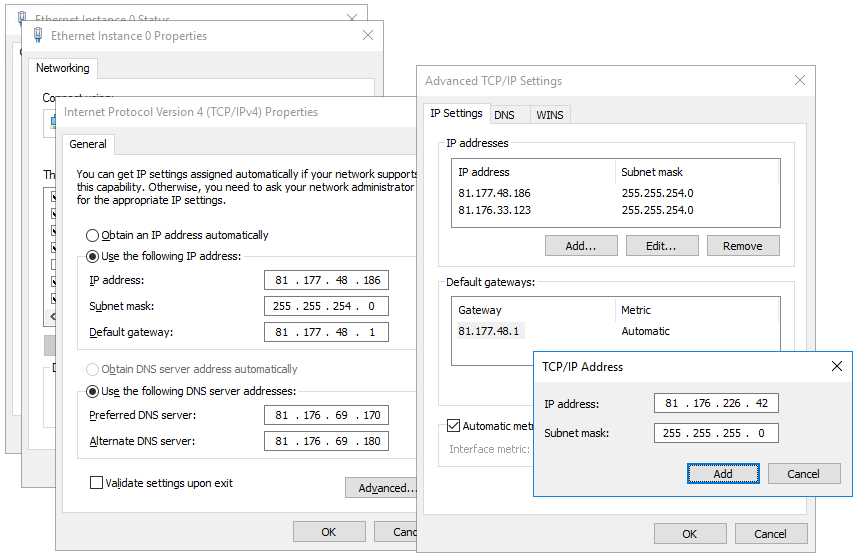Close the Ethernet Instance 0 Properties window
Image resolution: width=859 pixels, height=559 pixels.
point(367,36)
